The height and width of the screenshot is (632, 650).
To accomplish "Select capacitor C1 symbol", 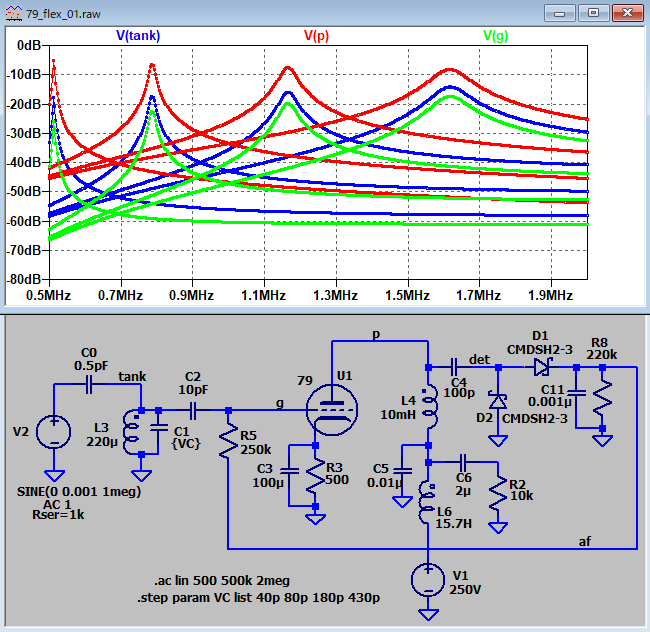I will pos(158,427).
